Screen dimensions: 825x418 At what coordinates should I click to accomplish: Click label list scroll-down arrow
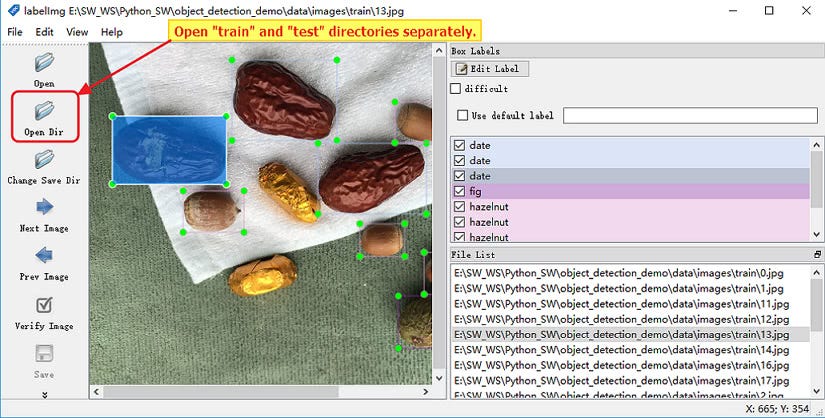click(x=817, y=235)
